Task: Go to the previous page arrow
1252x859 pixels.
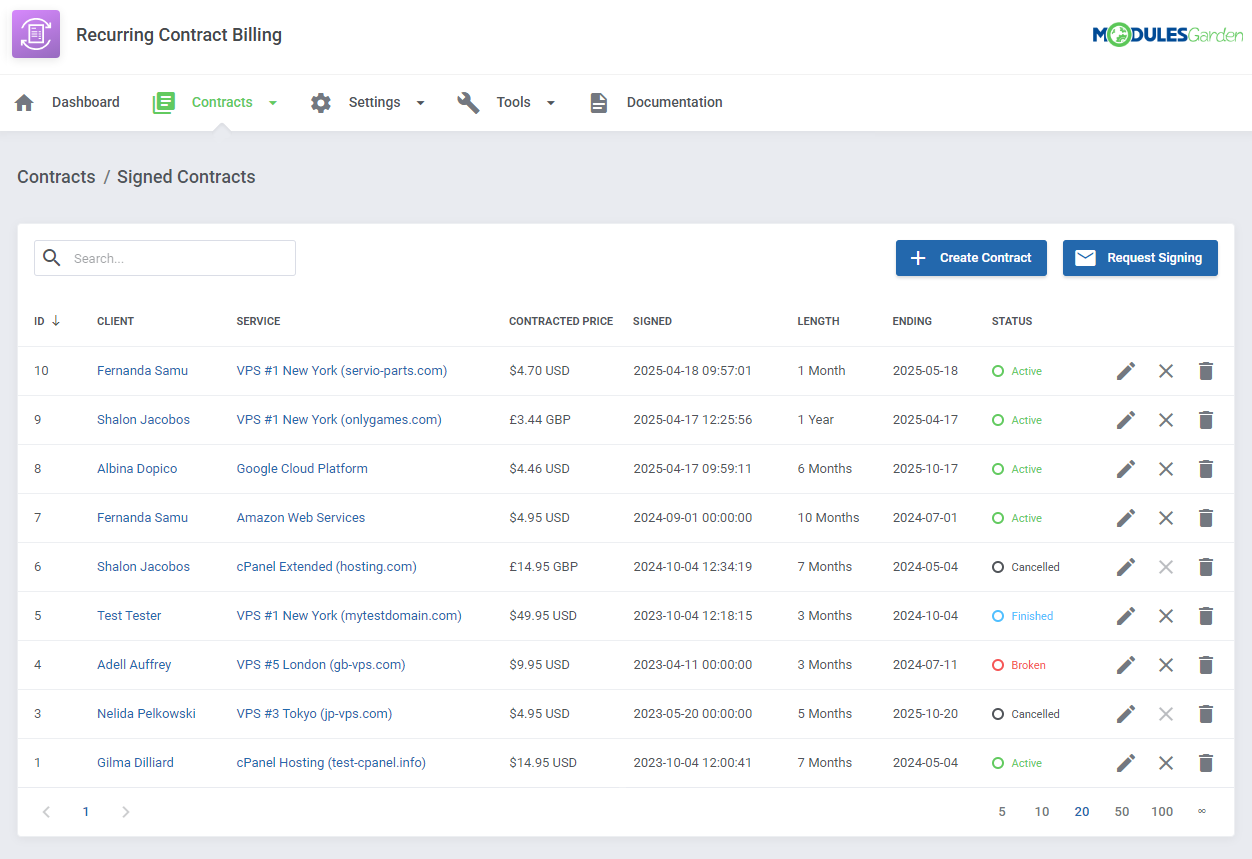Action: [46, 812]
